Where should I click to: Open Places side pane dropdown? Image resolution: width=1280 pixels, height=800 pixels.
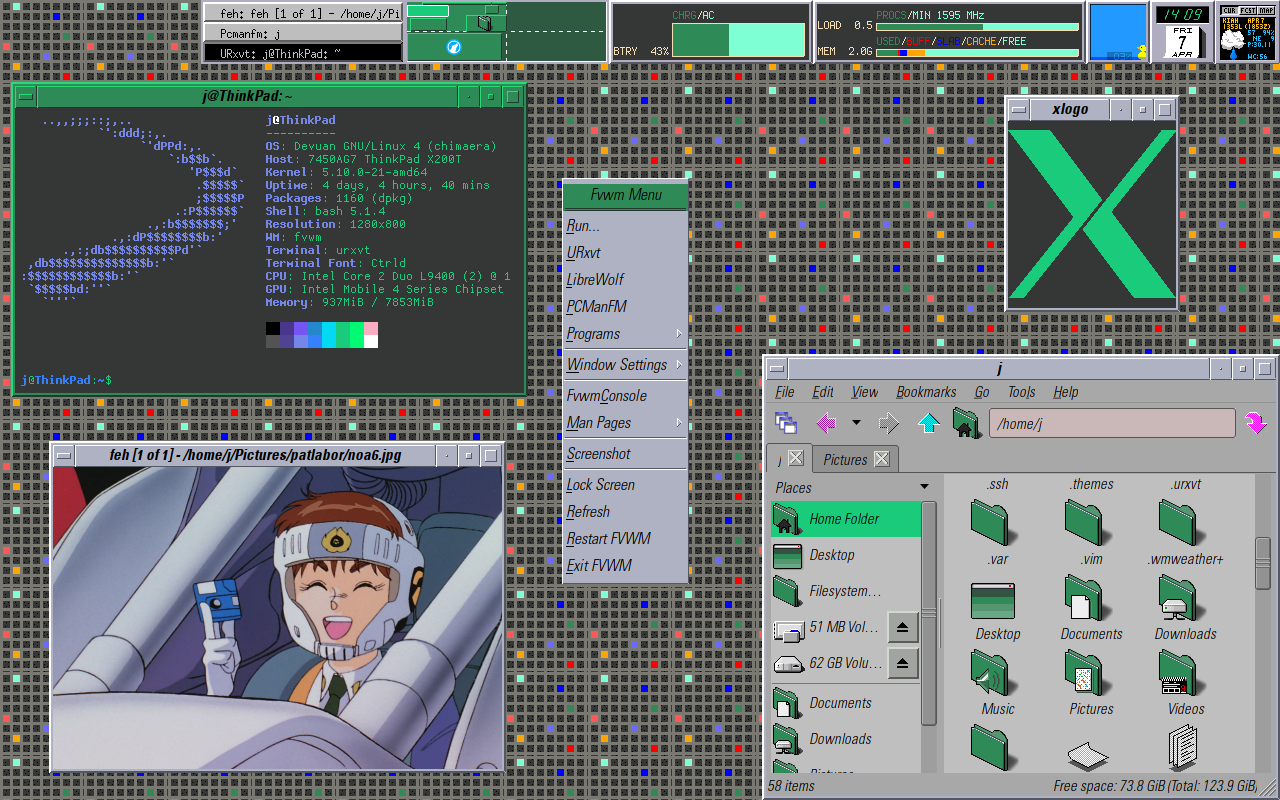pyautogui.click(x=924, y=487)
